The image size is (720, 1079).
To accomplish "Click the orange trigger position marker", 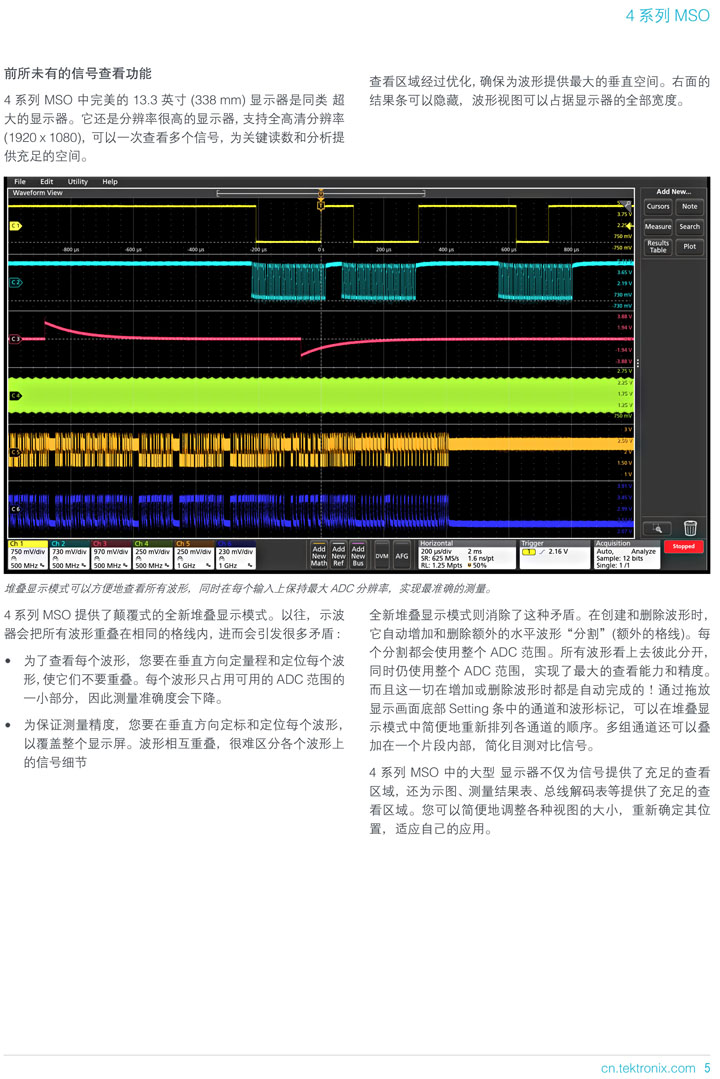I will 321,205.
